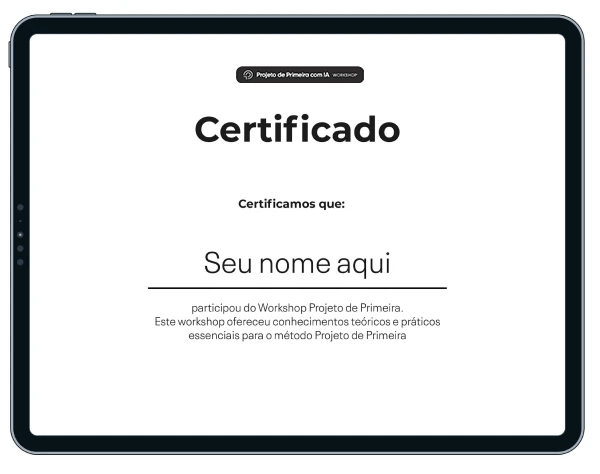The height and width of the screenshot is (474, 600).
Task: Click the circular logo icon in the header badge
Action: pos(247,75)
